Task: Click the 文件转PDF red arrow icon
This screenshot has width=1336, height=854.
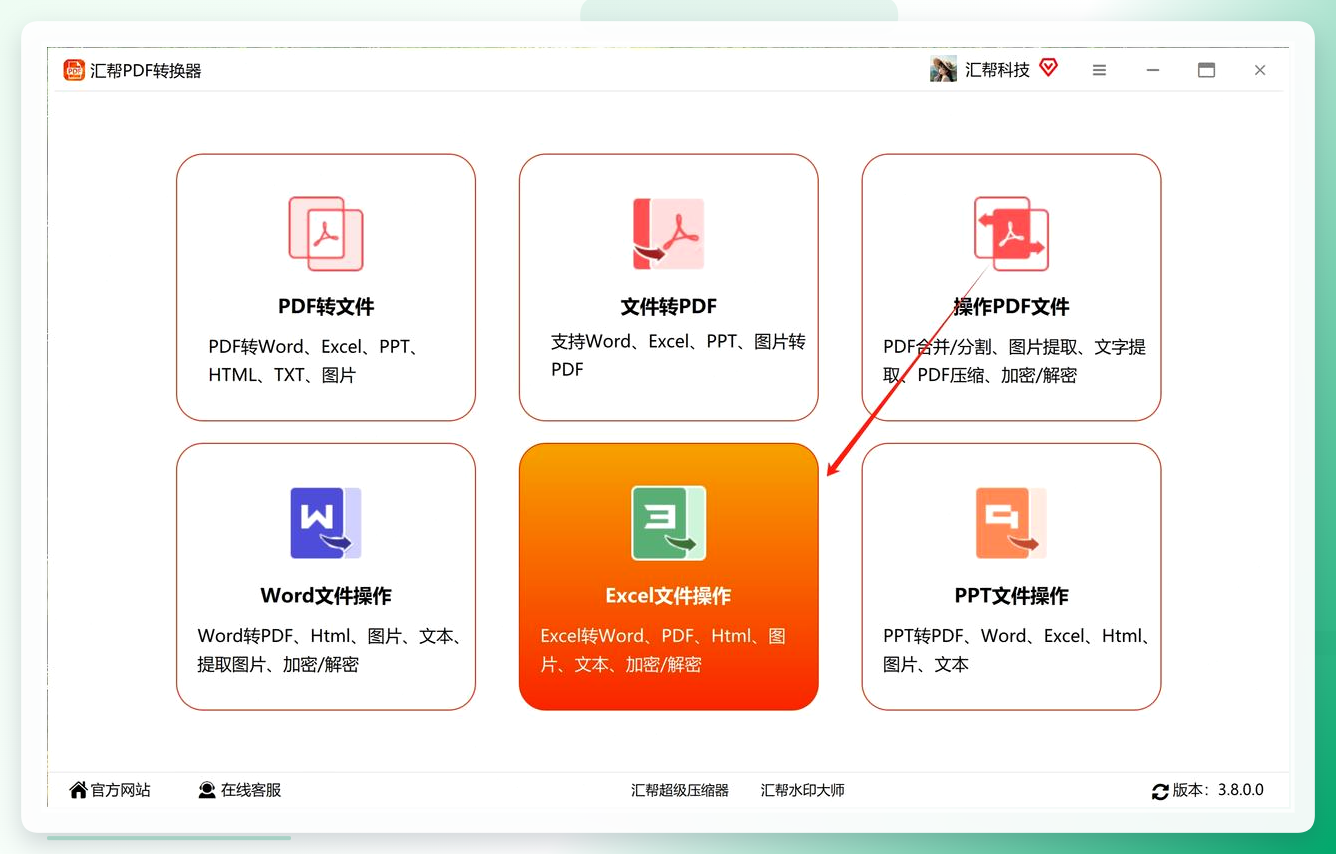Action: coord(668,234)
